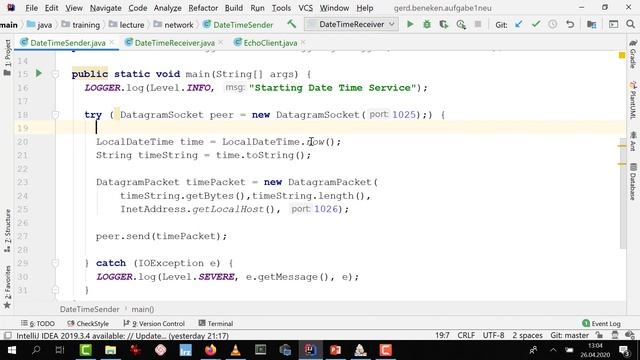Open Project Structure icon in toolbar
The height and width of the screenshot is (360, 640).
[591, 24]
